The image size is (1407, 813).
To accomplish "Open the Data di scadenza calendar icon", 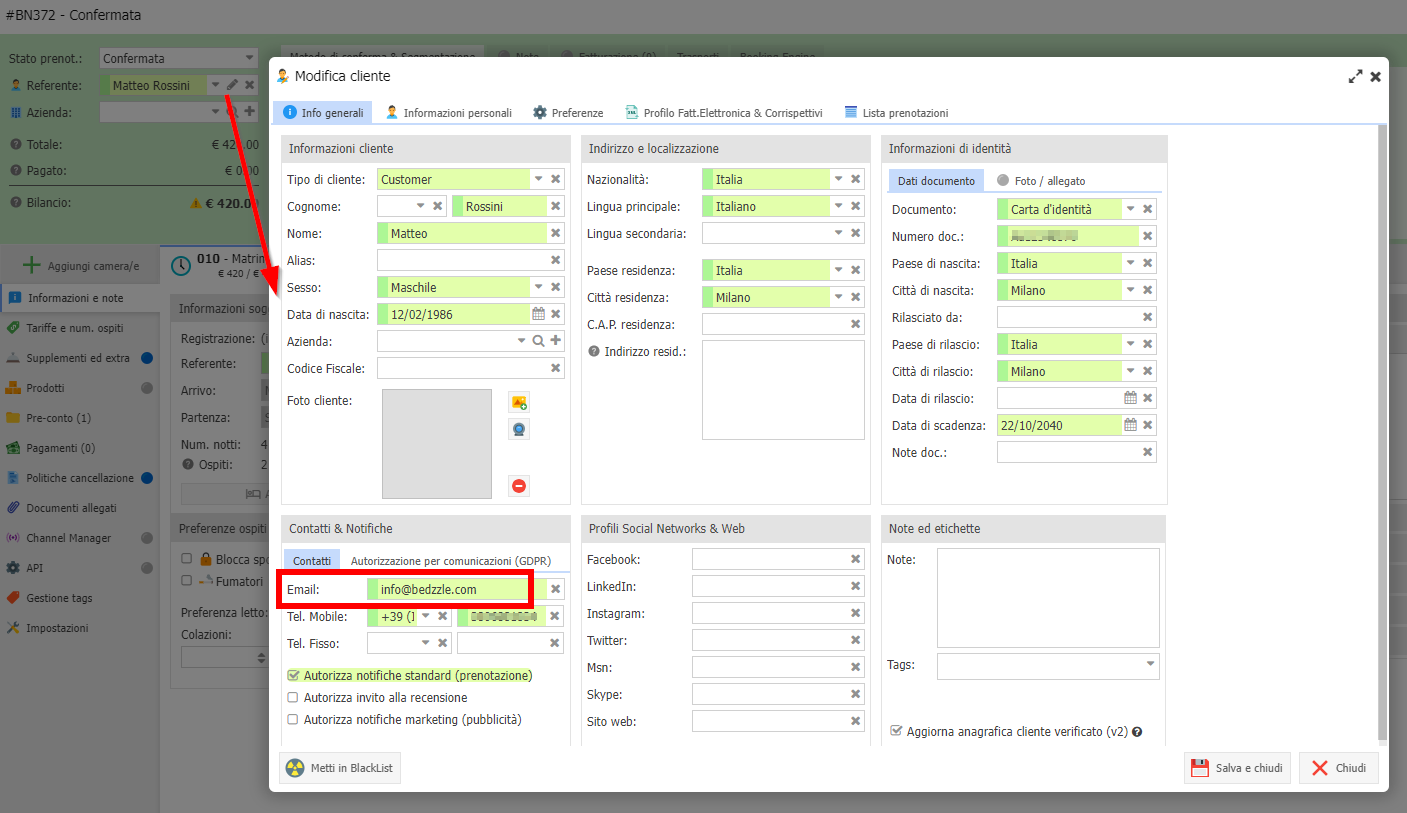I will coord(1130,425).
